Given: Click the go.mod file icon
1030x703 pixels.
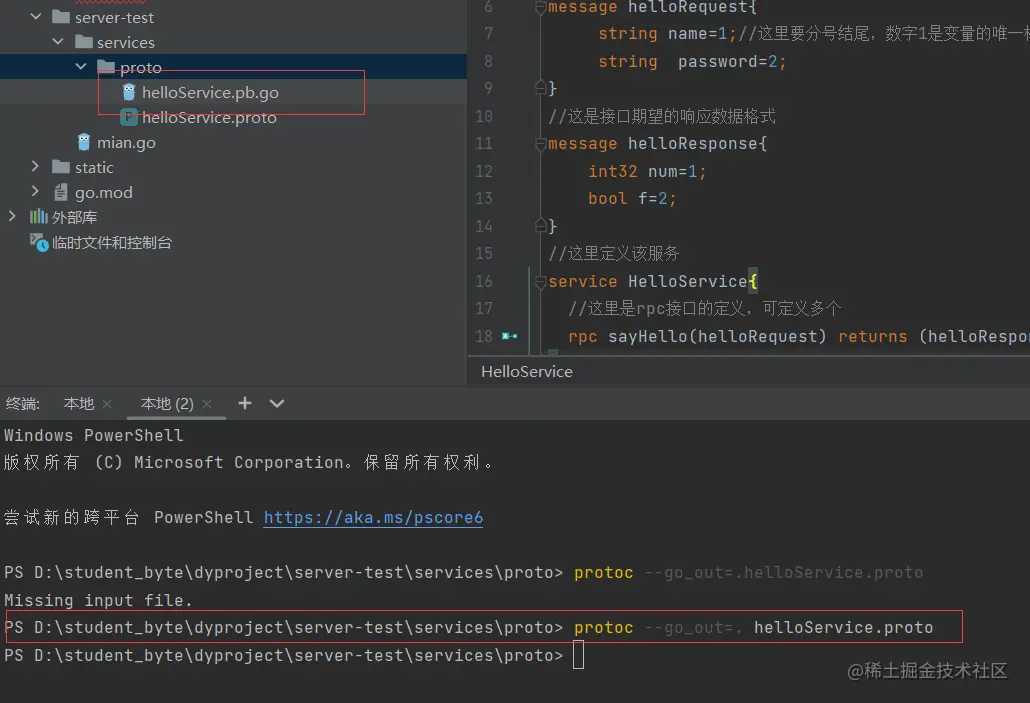Looking at the screenshot, I should (63, 192).
